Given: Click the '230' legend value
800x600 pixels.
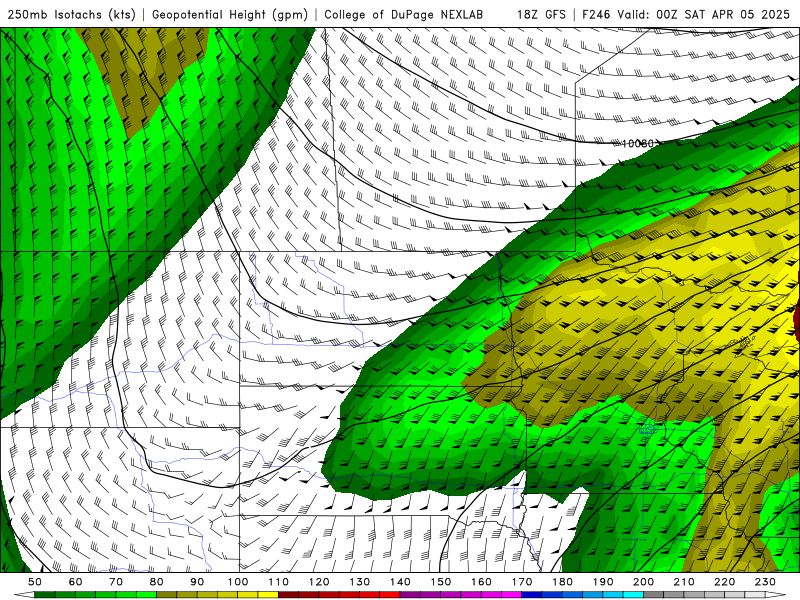Looking at the screenshot, I should [x=765, y=582].
